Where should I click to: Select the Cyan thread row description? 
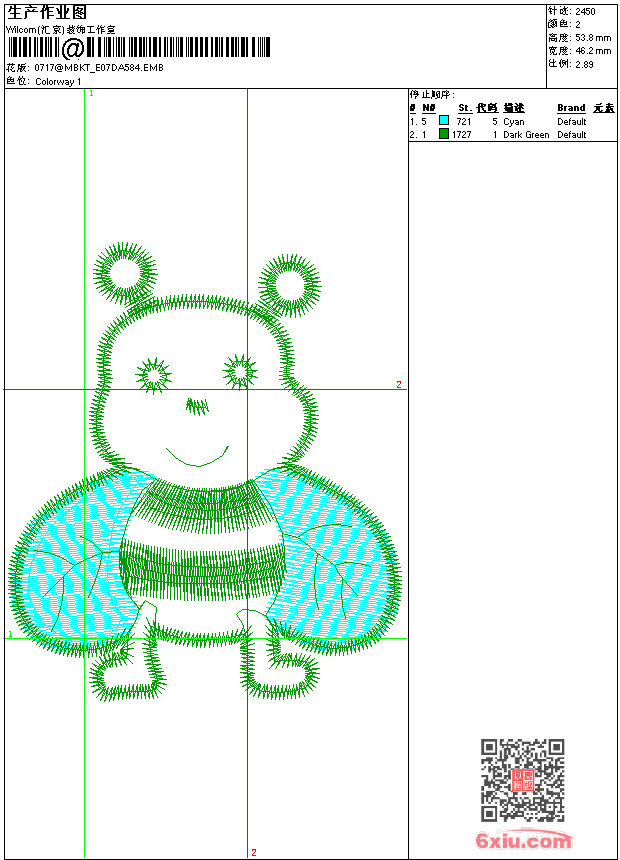[513, 121]
